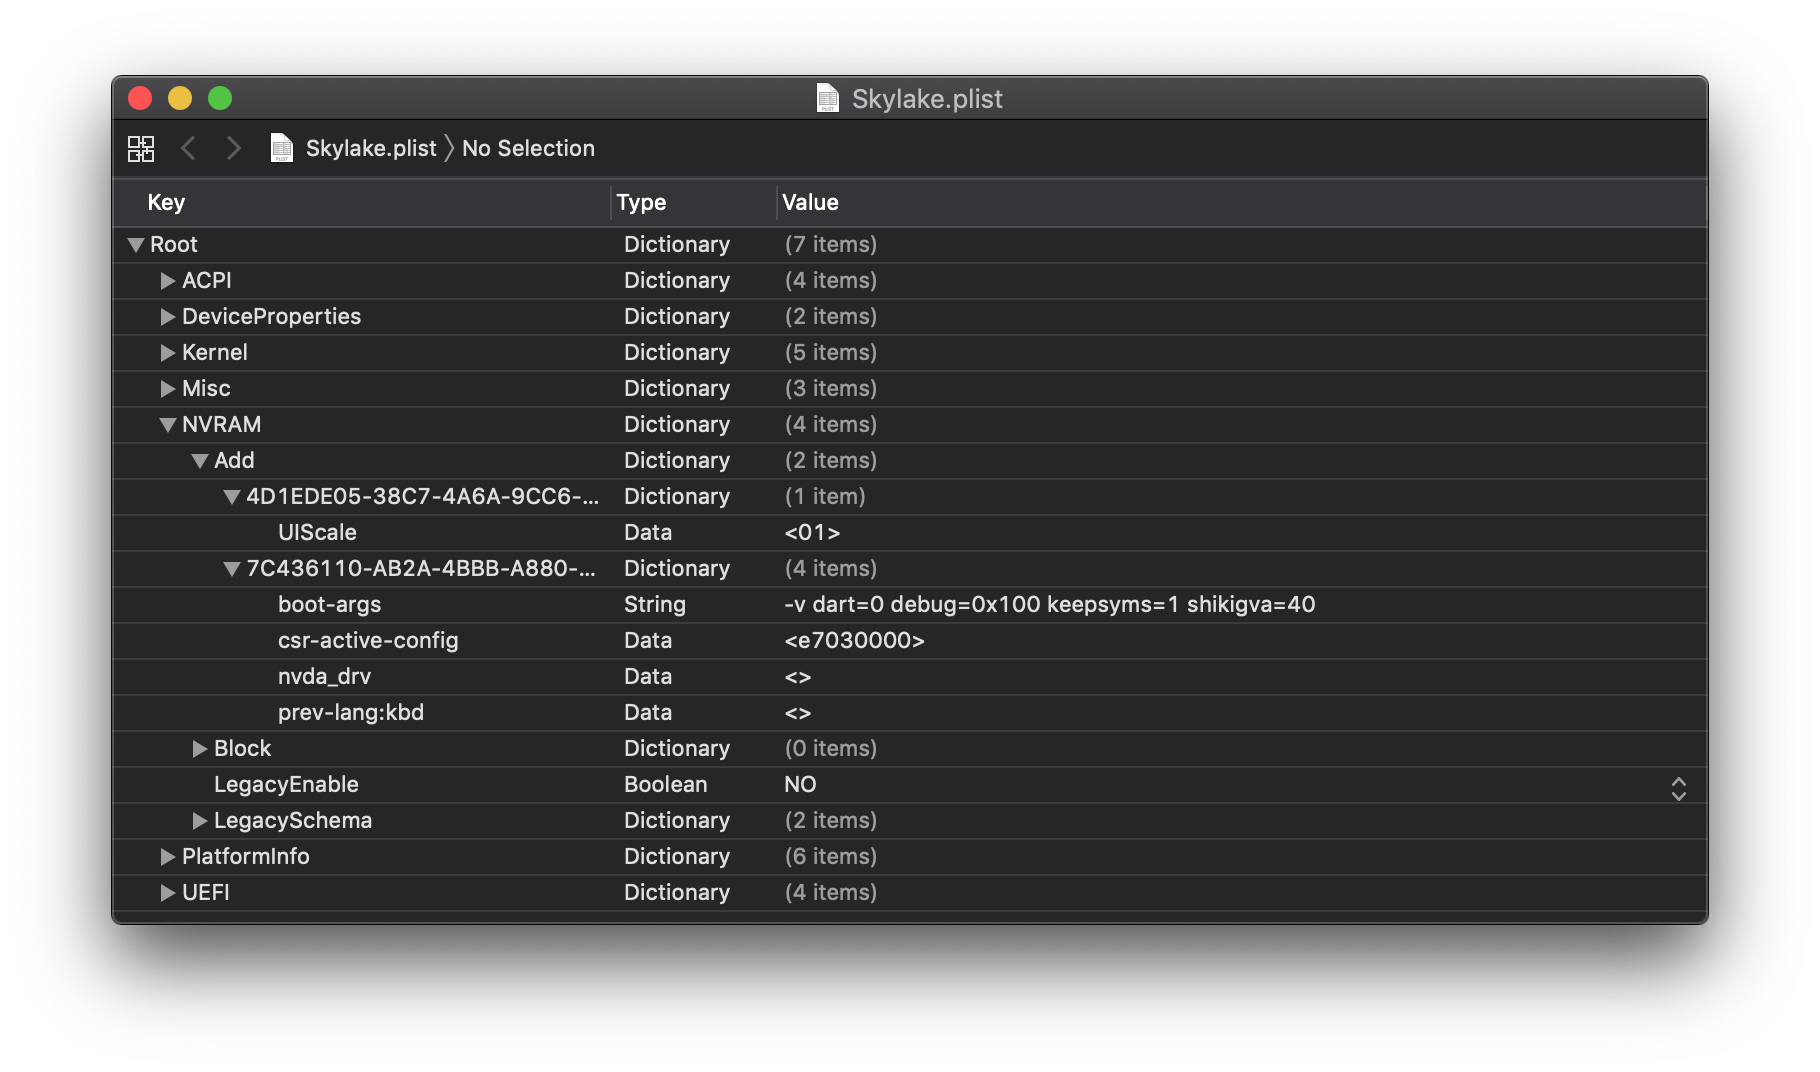1820x1072 pixels.
Task: Select the prev-lang:kbd key
Action: pyautogui.click(x=351, y=712)
